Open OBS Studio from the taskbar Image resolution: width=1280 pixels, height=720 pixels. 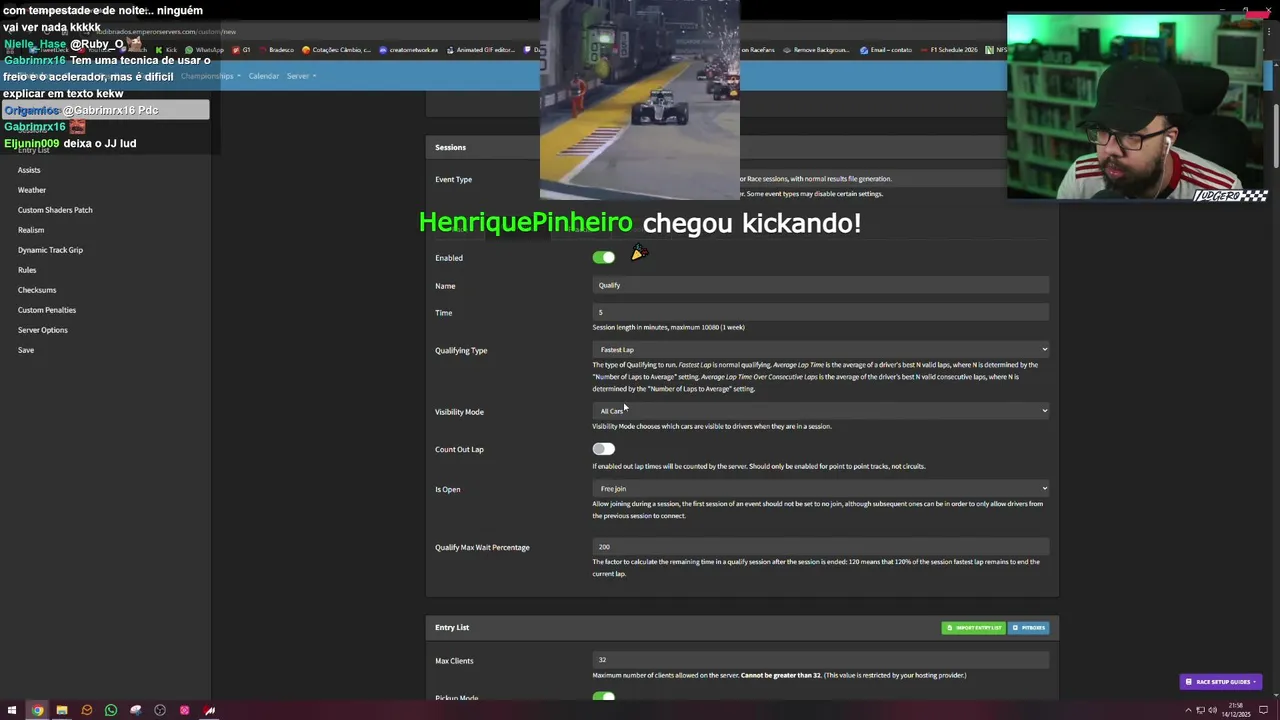[x=160, y=710]
